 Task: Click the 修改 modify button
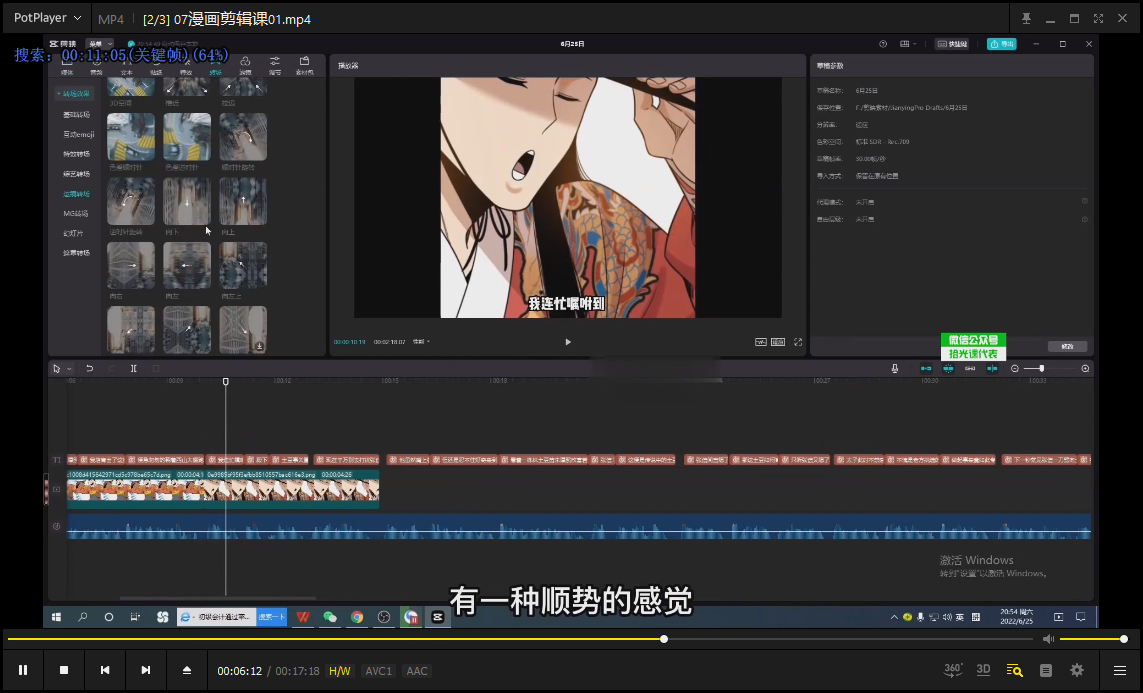pyautogui.click(x=1067, y=346)
